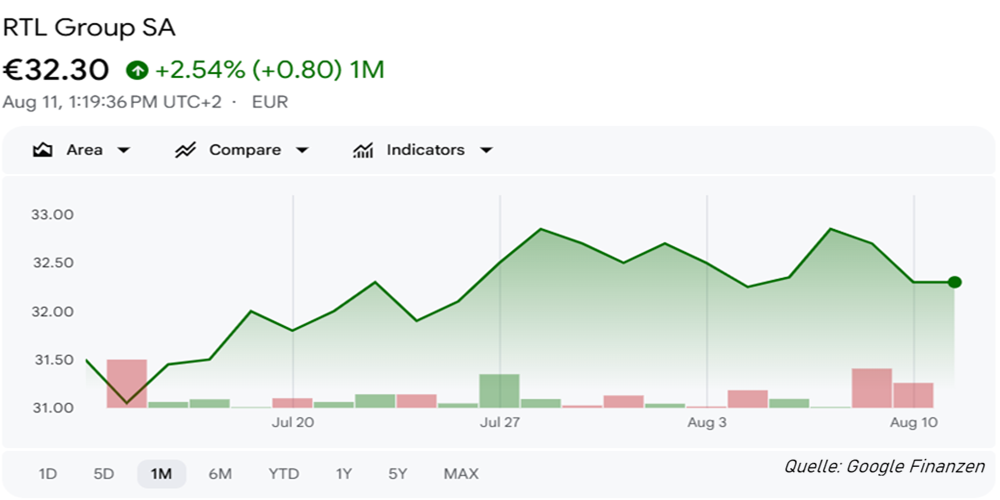
Task: Click the Indicators bar-chart icon
Action: [x=363, y=151]
